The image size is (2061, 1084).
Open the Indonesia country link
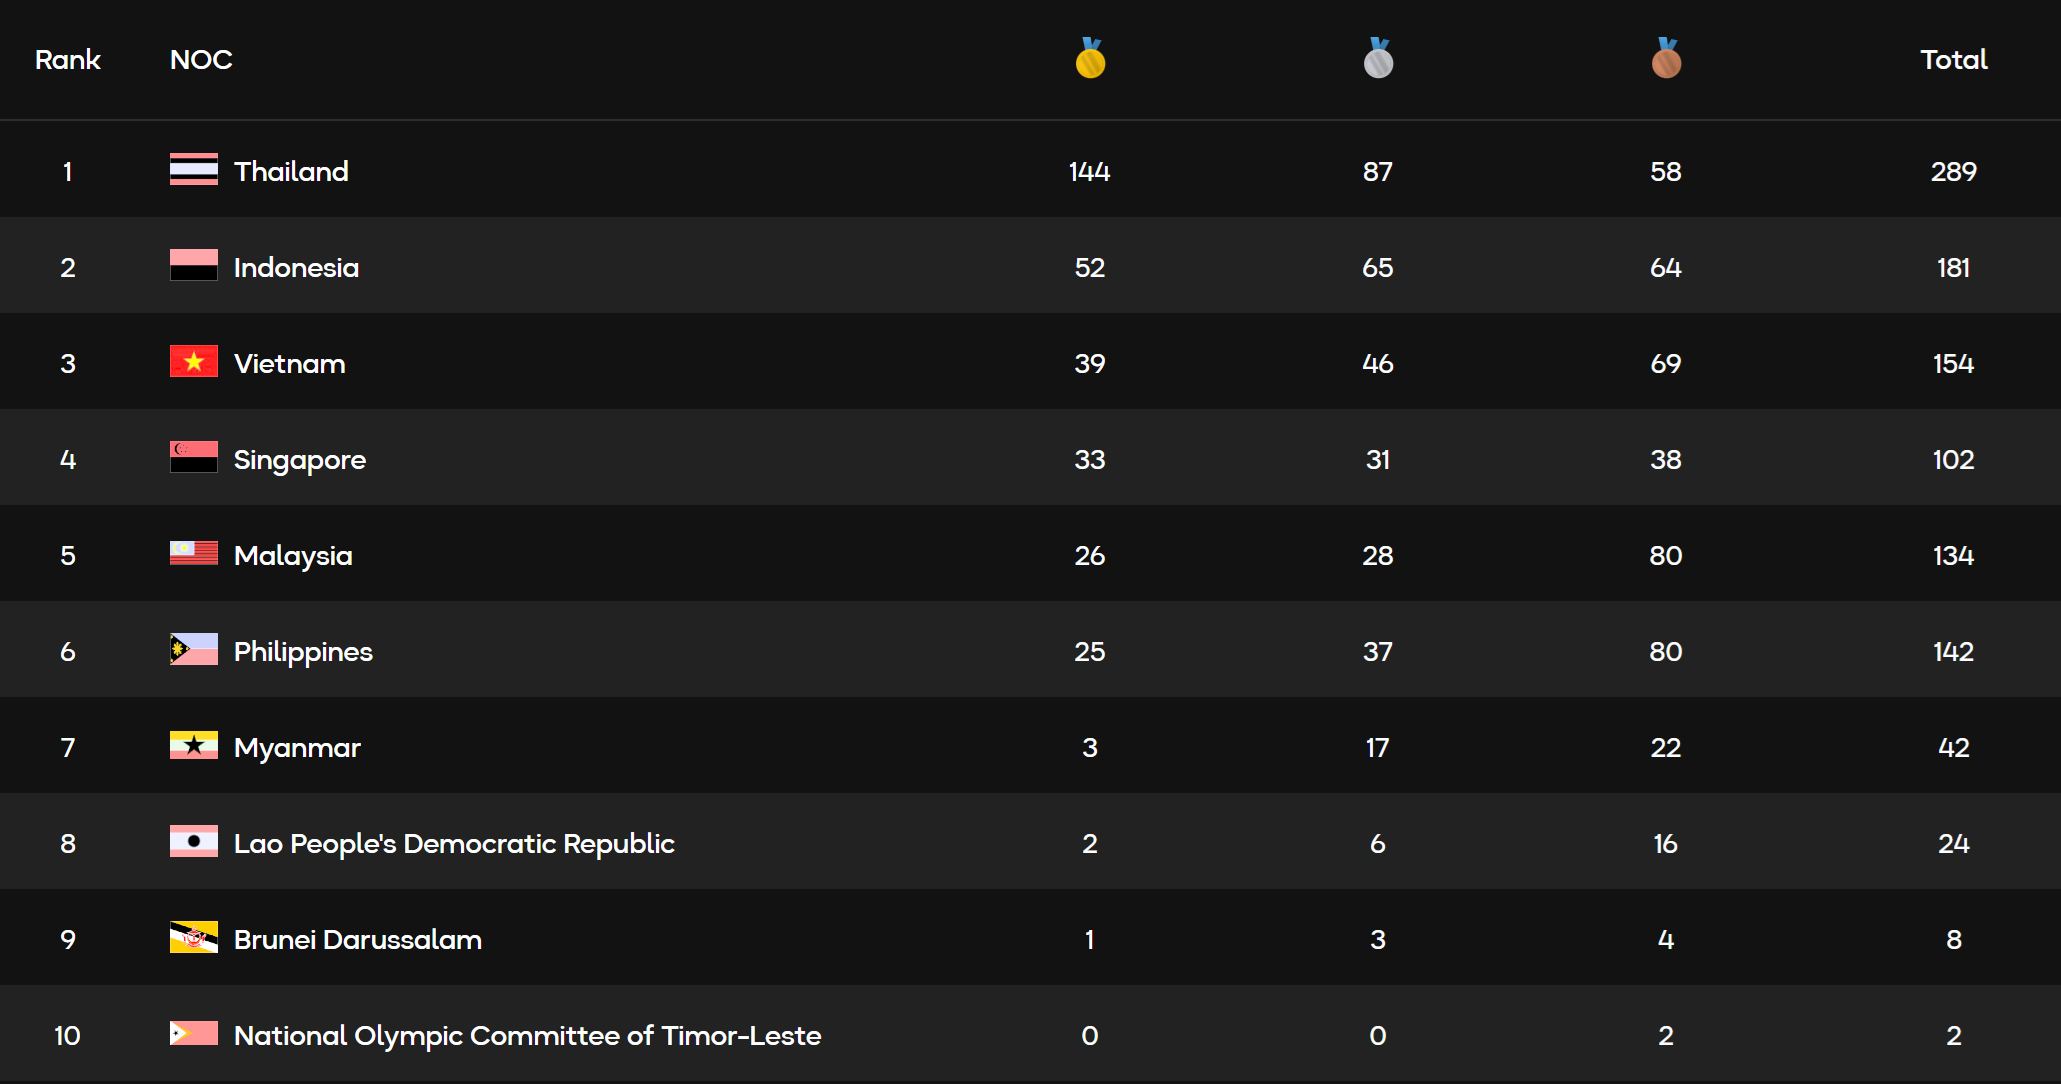click(296, 268)
